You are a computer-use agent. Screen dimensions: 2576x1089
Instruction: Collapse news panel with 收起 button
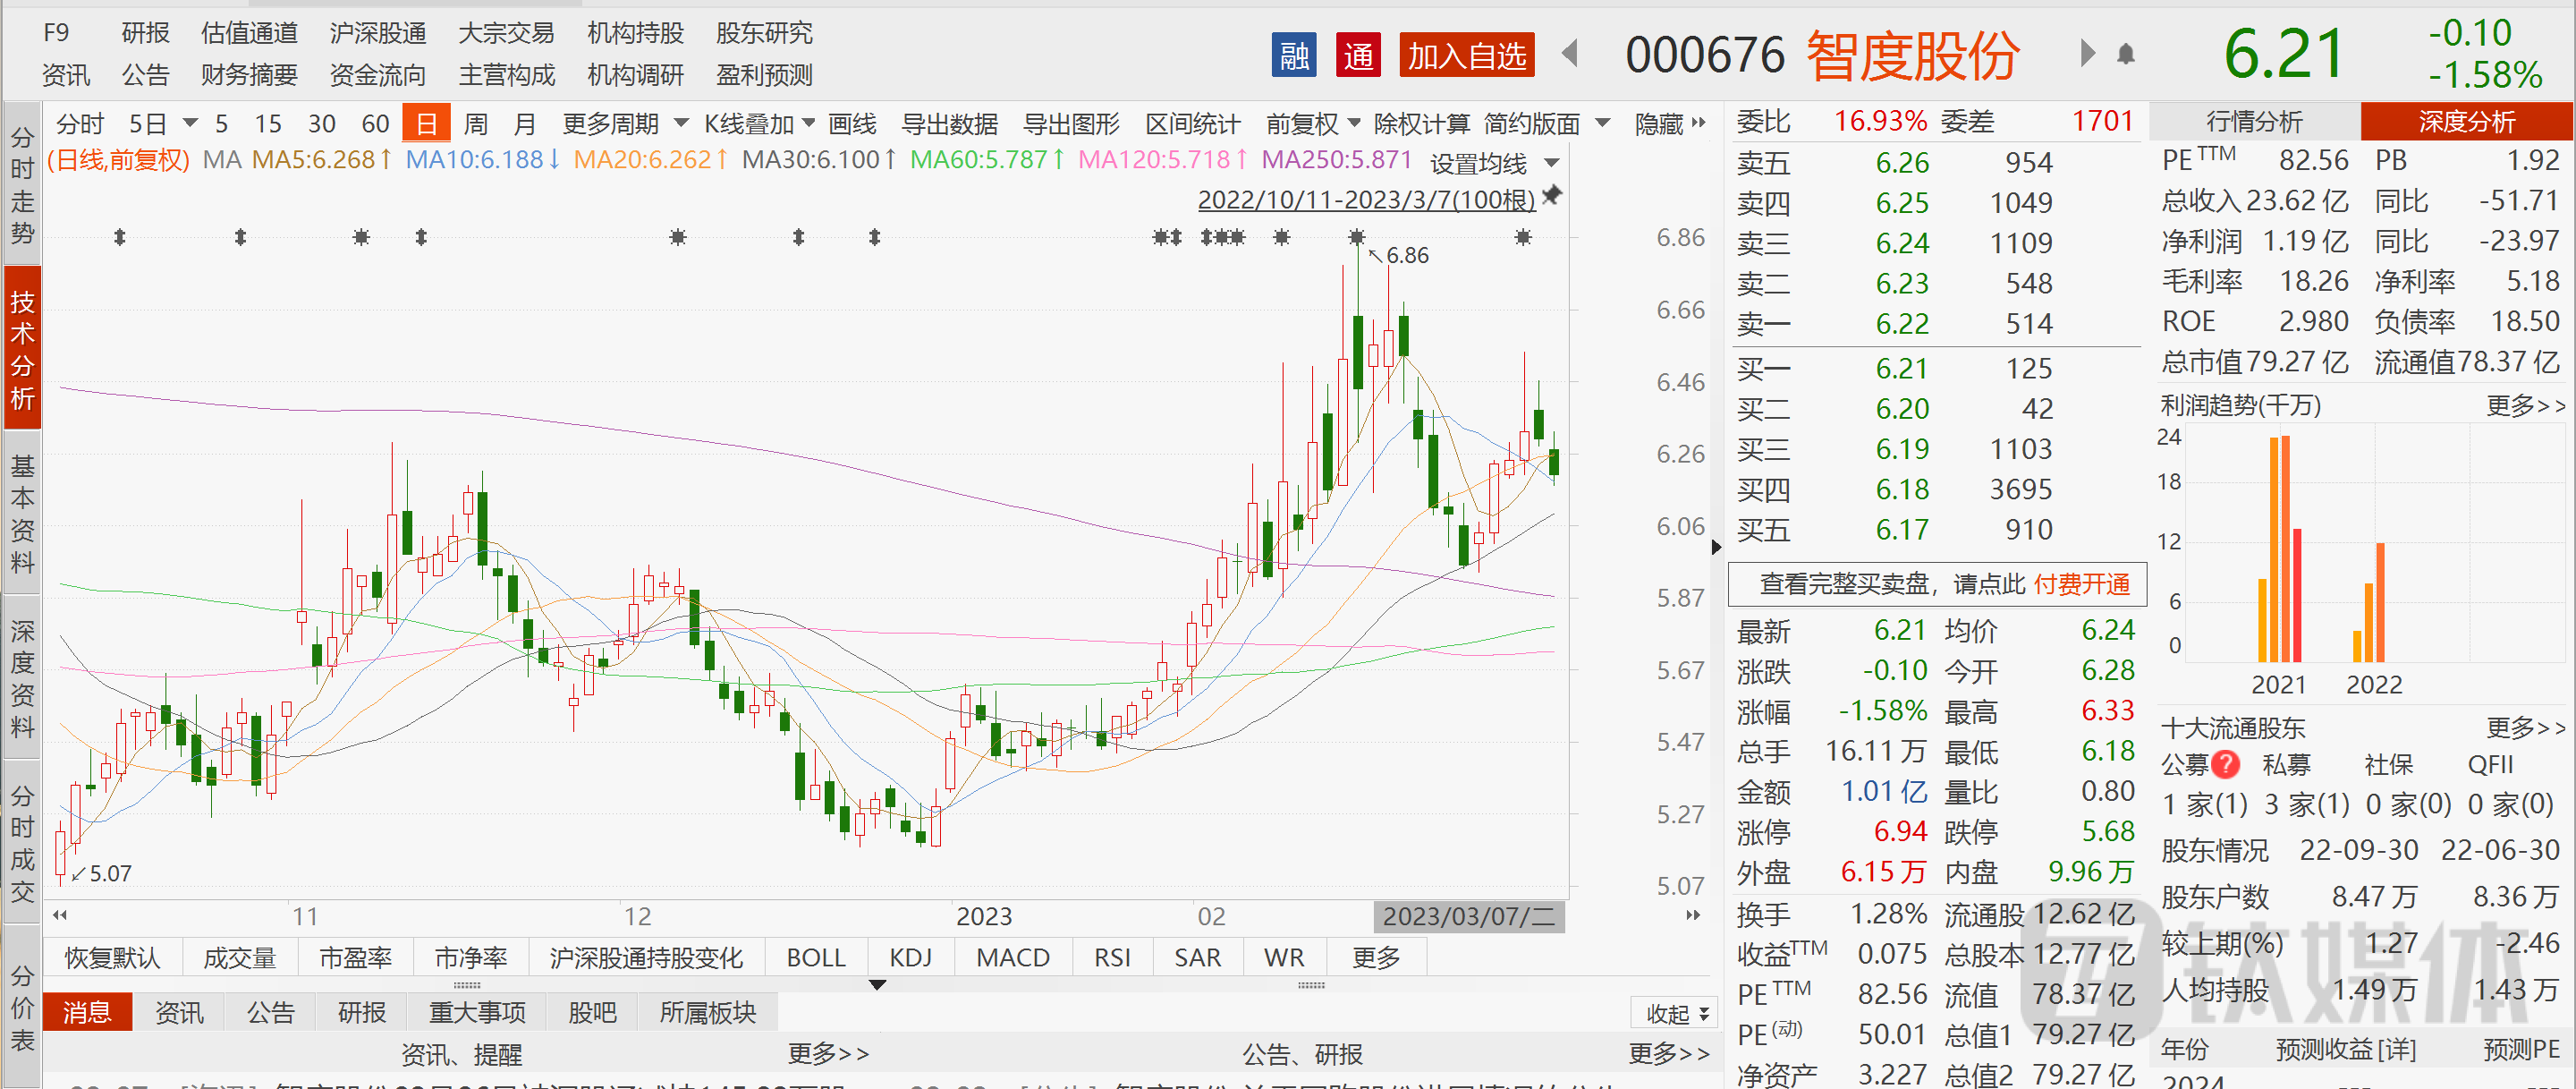pos(1677,1013)
